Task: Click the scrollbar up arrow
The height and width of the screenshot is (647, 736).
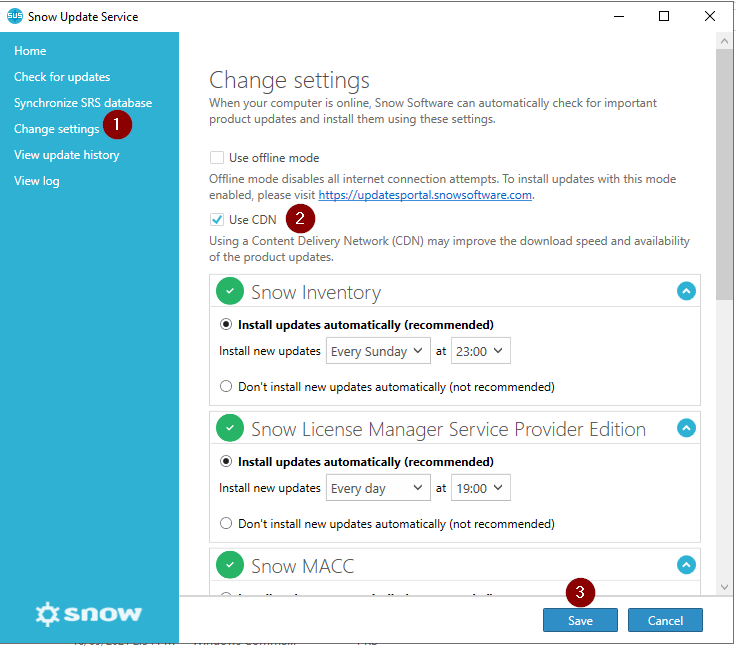Action: click(724, 41)
